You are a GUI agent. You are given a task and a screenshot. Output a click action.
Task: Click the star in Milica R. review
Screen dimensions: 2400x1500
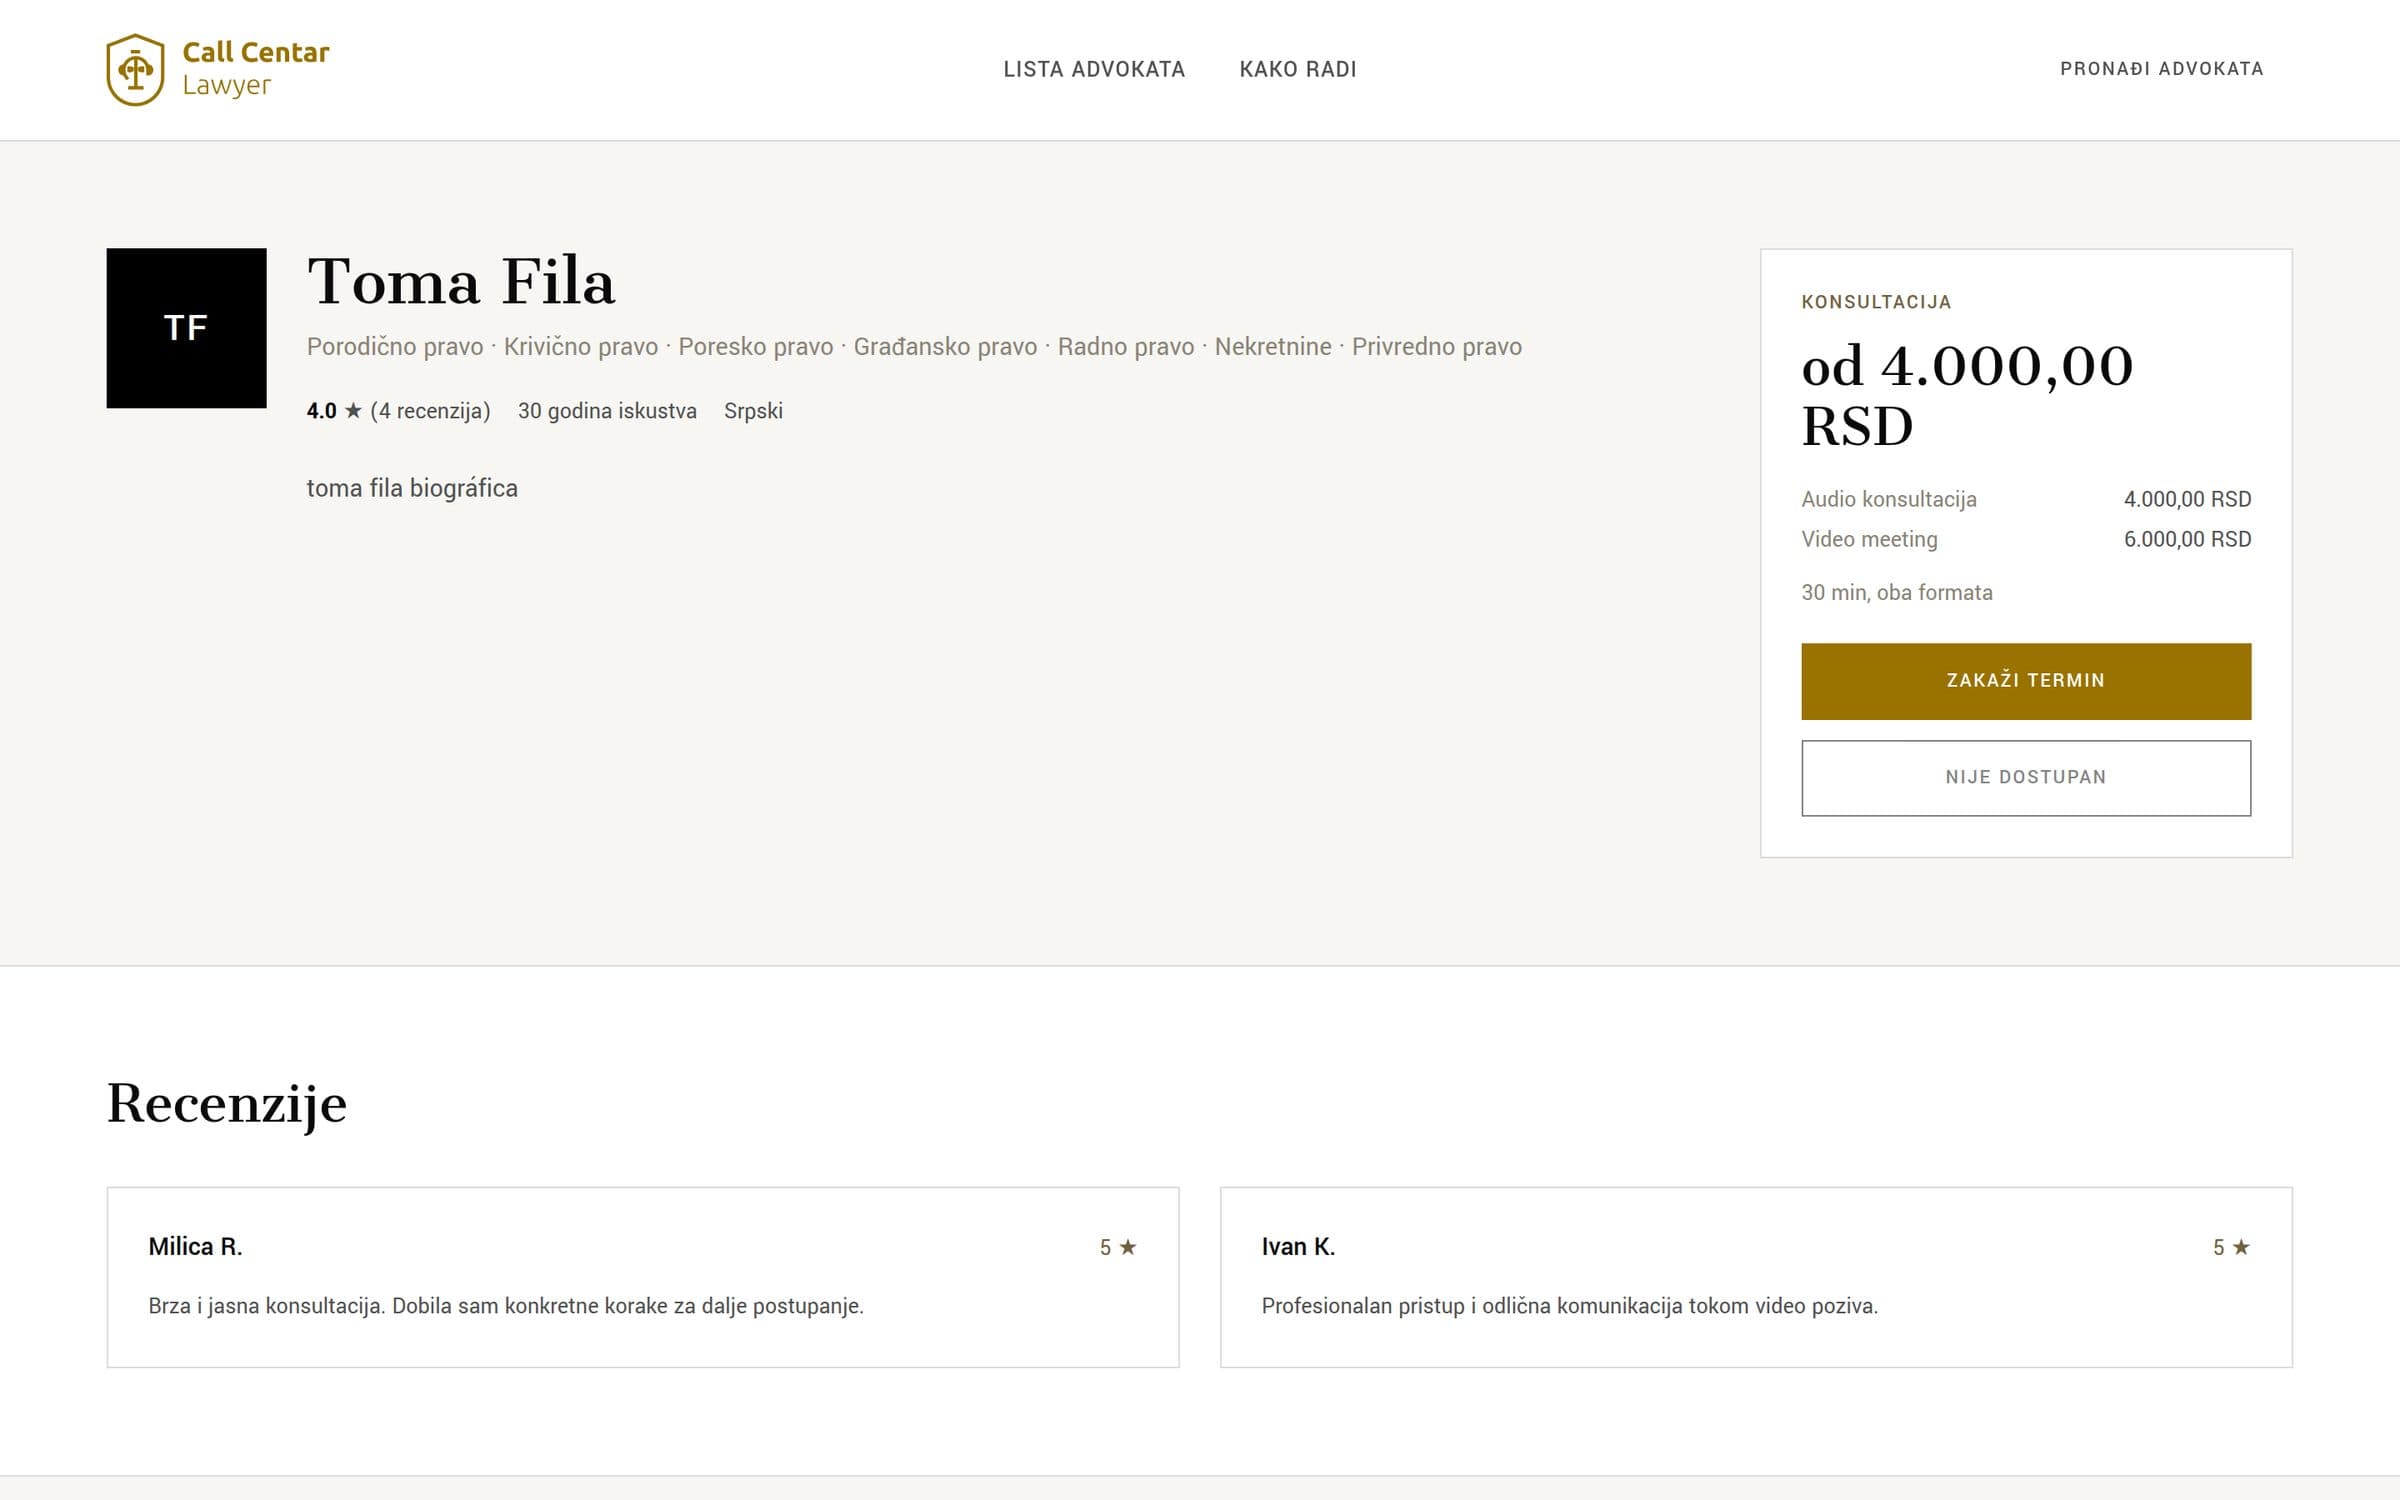pos(1128,1247)
